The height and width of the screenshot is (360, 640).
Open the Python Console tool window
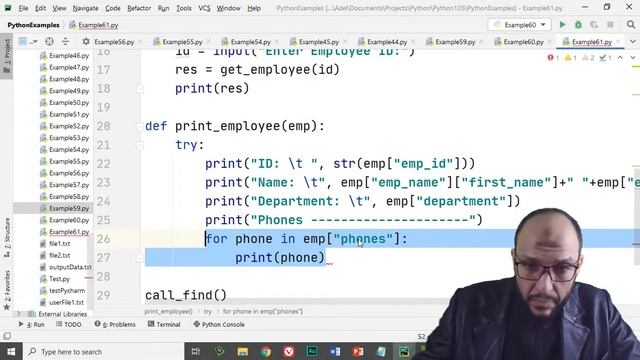click(x=219, y=324)
